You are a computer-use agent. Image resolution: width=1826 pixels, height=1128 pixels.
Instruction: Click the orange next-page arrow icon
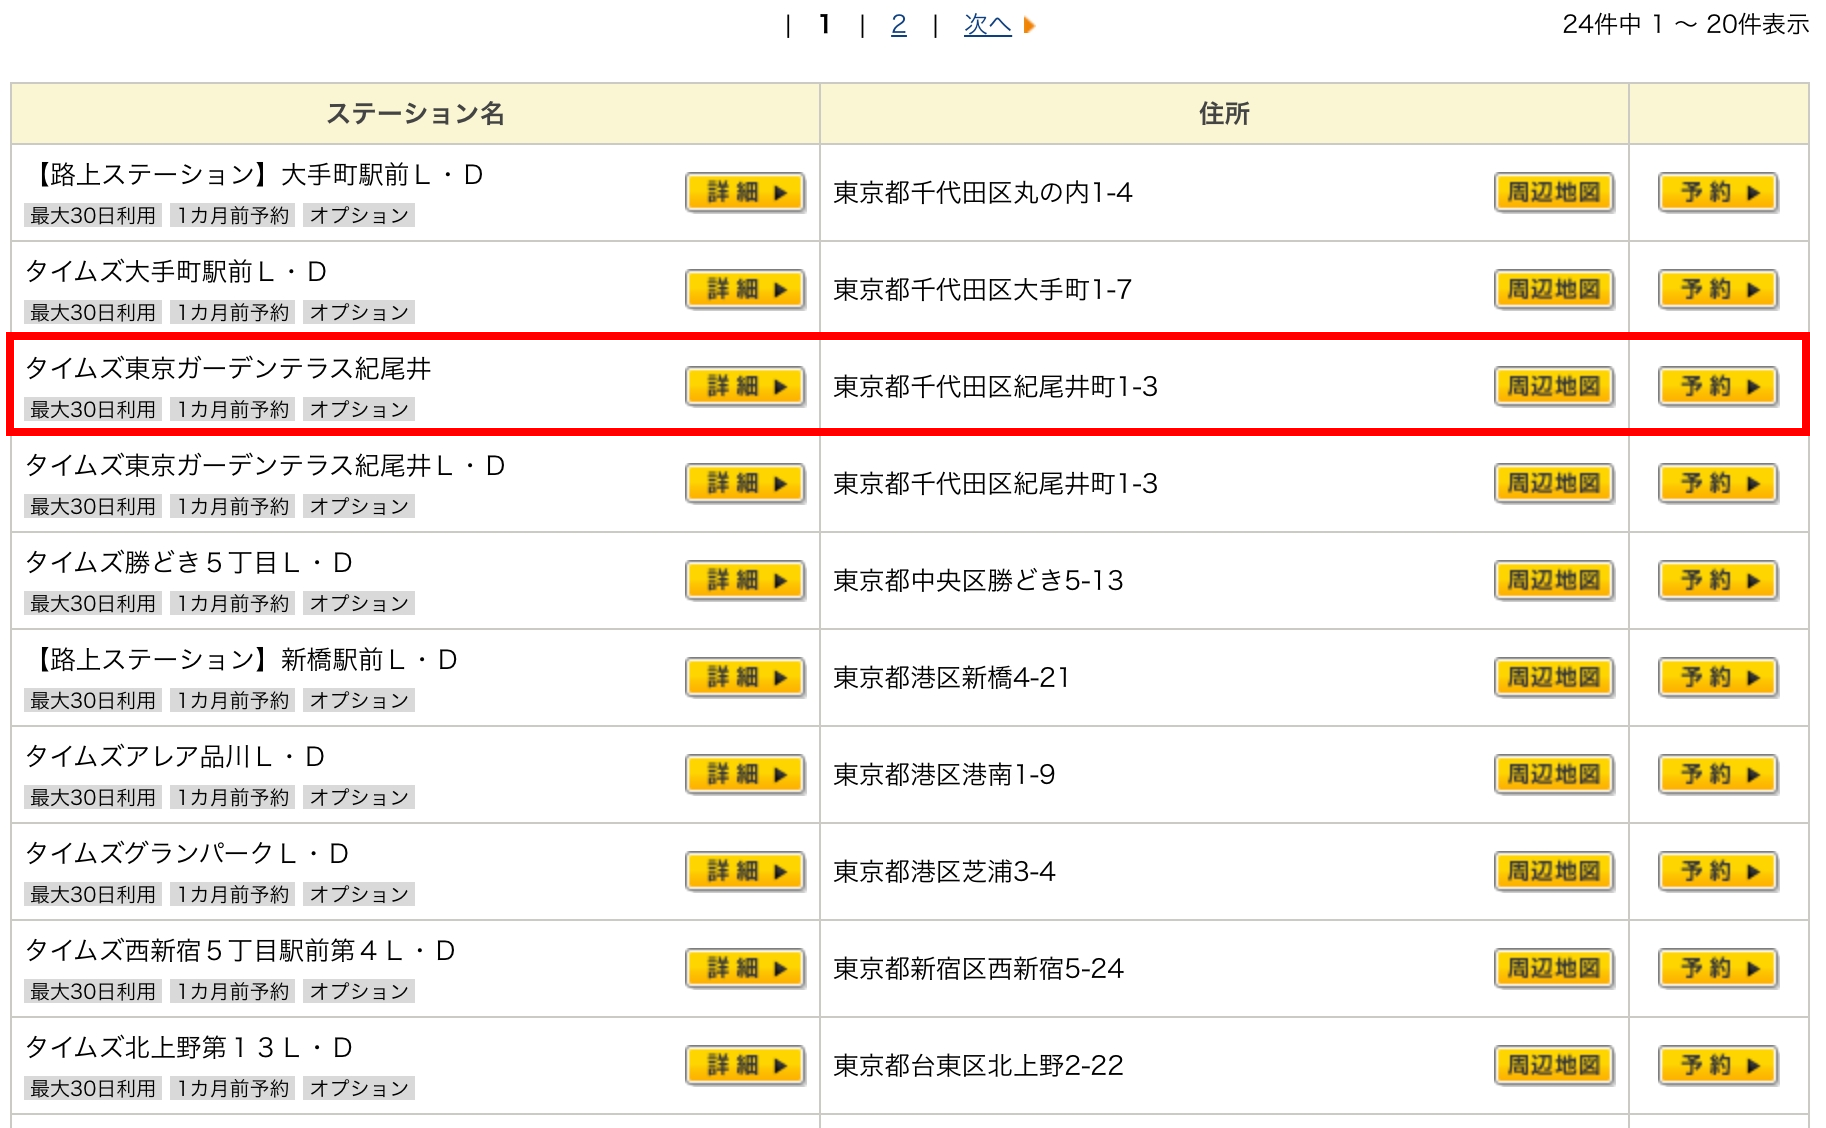pyautogui.click(x=1029, y=25)
